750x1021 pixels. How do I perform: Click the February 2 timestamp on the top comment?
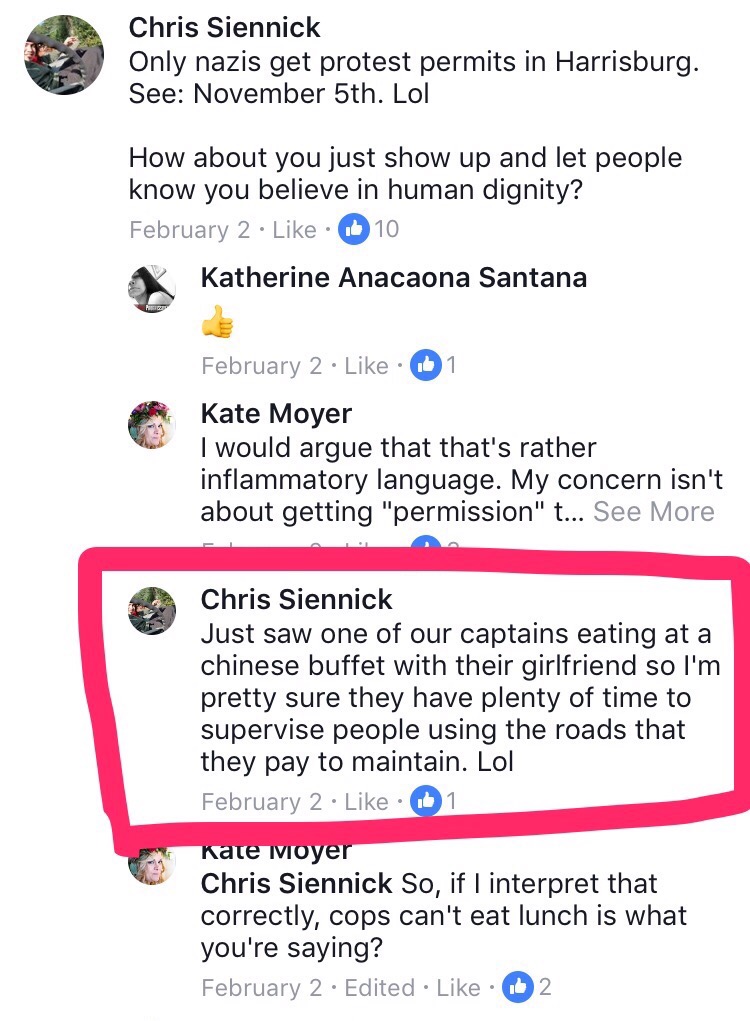pyautogui.click(x=189, y=230)
